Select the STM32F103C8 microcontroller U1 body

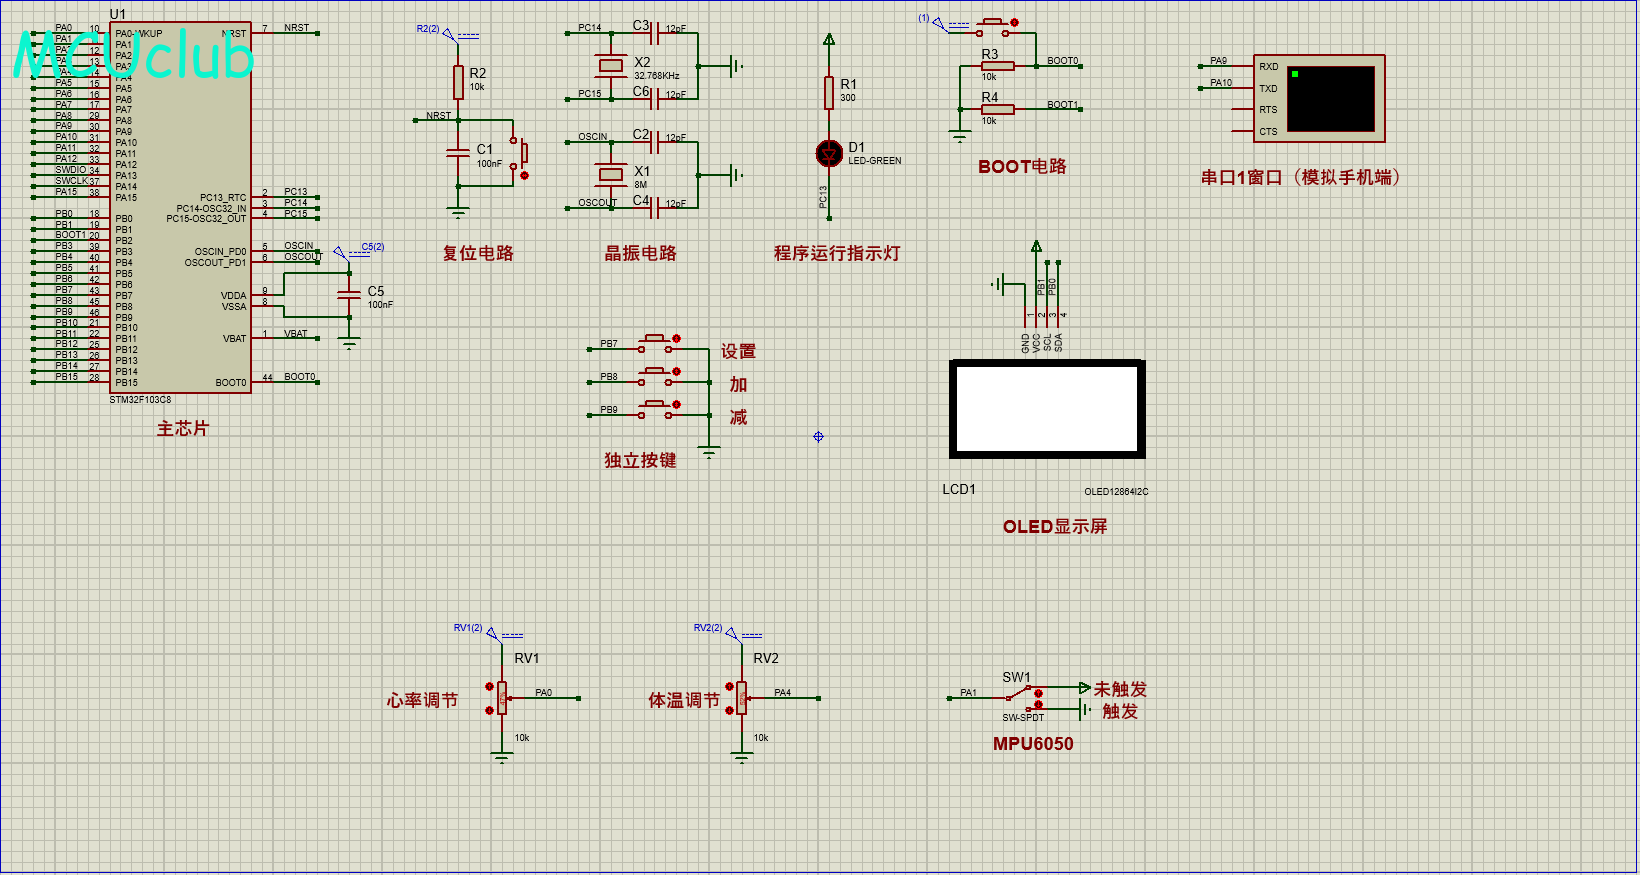click(180, 207)
